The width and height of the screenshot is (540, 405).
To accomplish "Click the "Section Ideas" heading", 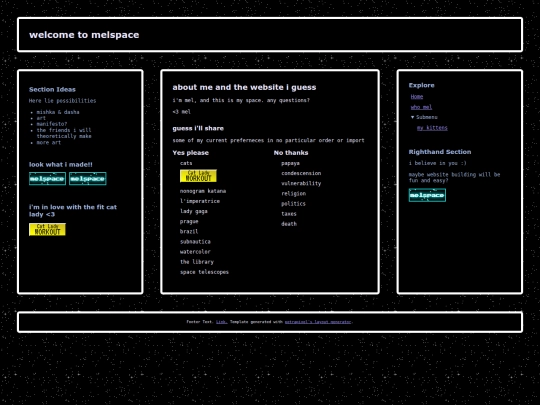I will [x=52, y=90].
